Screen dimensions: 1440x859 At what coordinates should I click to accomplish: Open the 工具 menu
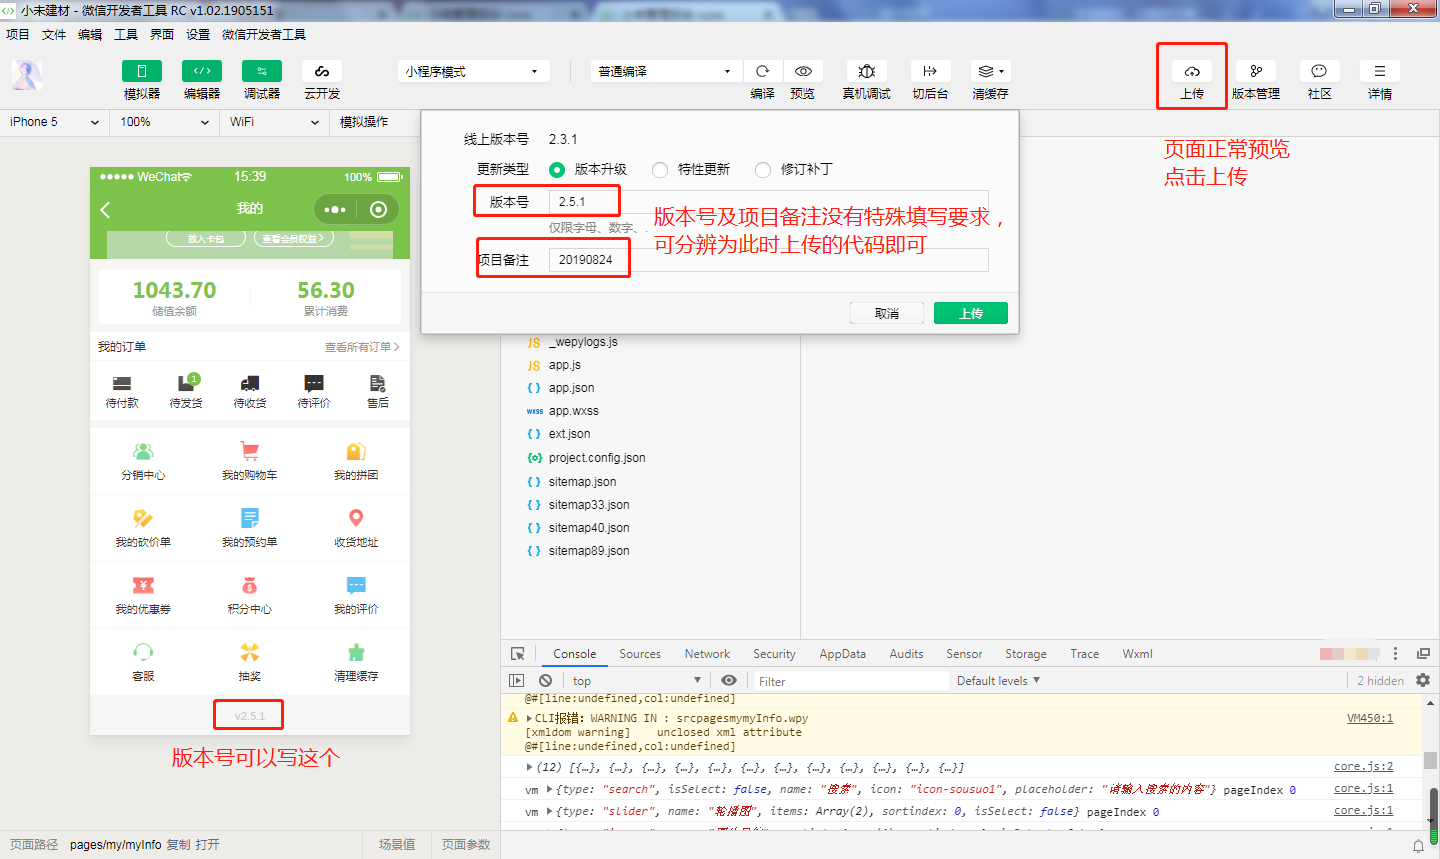[x=126, y=34]
